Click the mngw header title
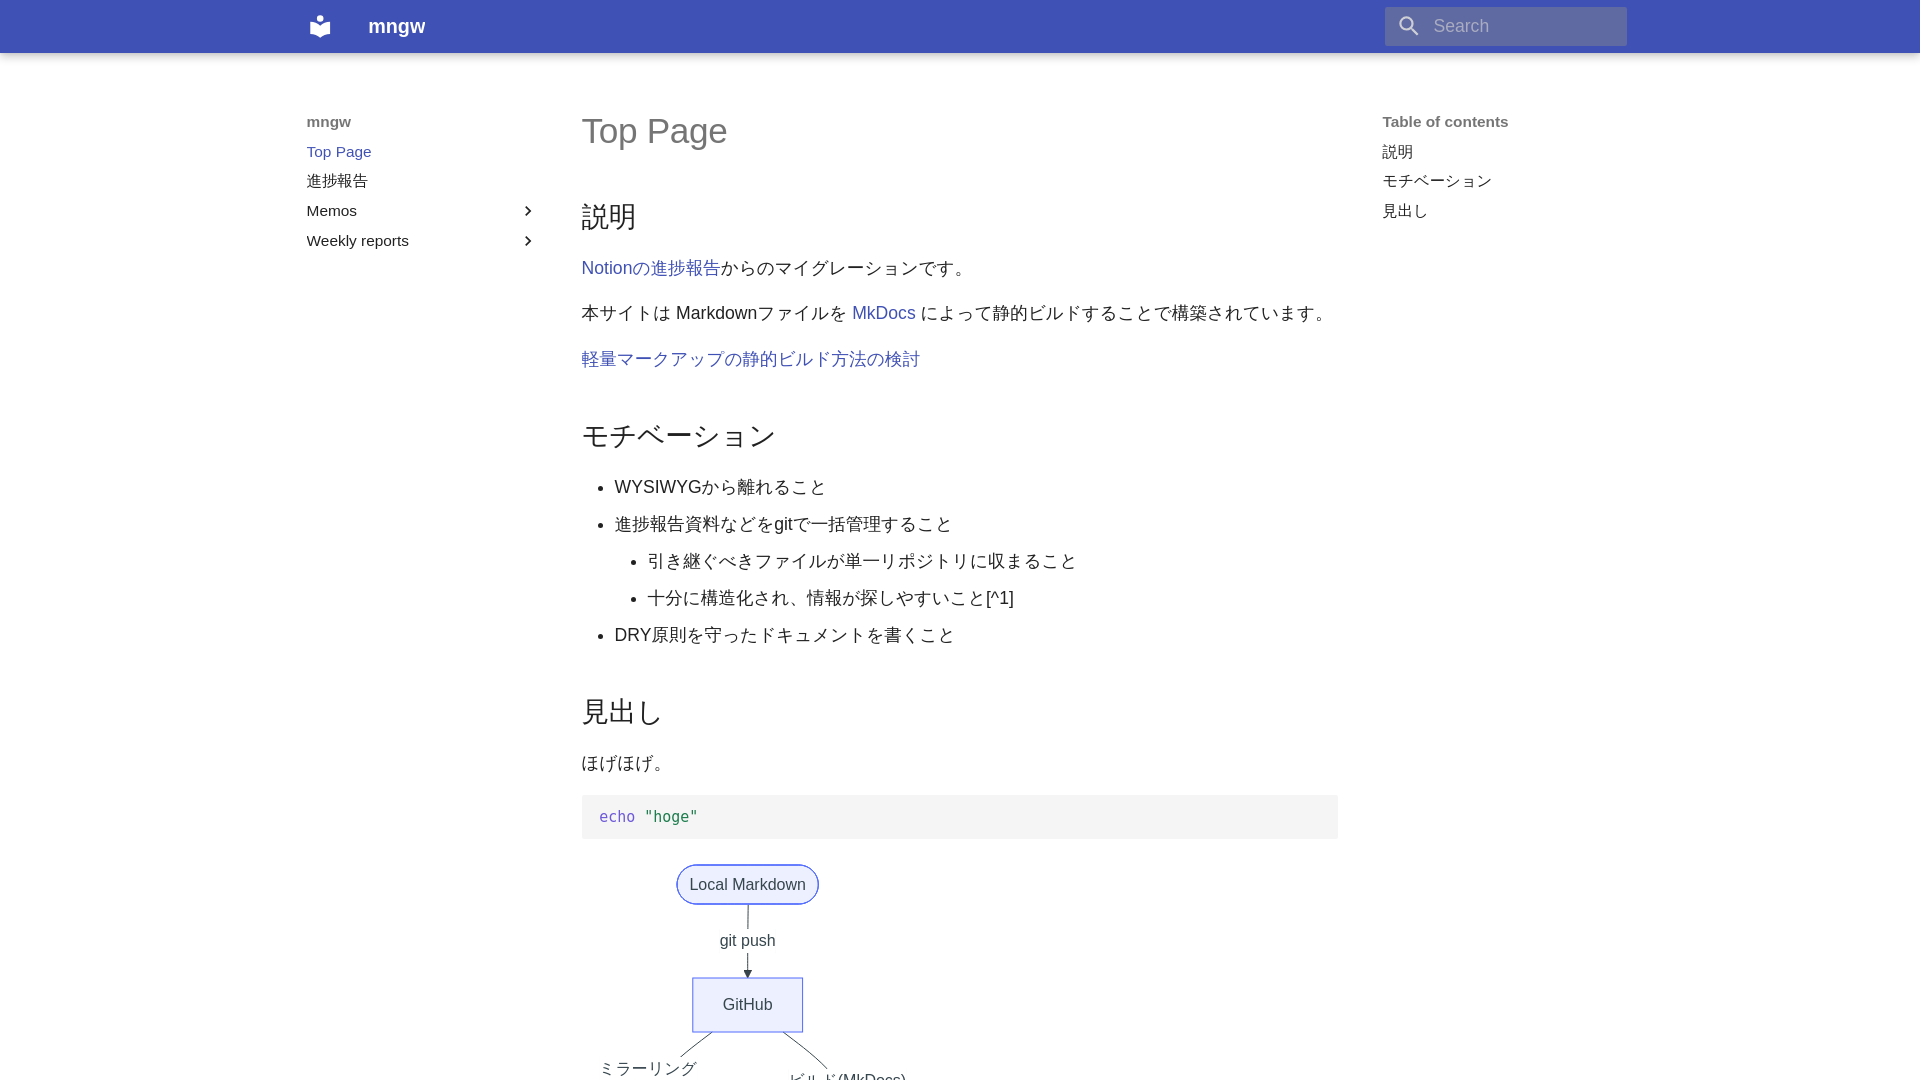 click(397, 26)
